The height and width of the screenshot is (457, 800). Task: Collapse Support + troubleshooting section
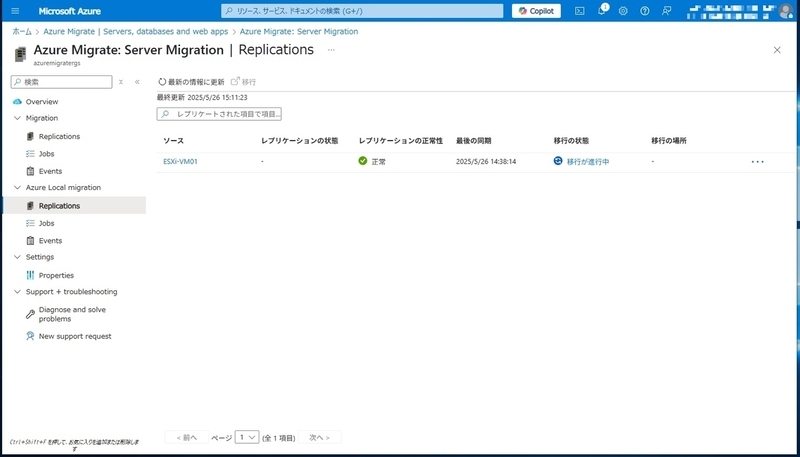(x=17, y=291)
